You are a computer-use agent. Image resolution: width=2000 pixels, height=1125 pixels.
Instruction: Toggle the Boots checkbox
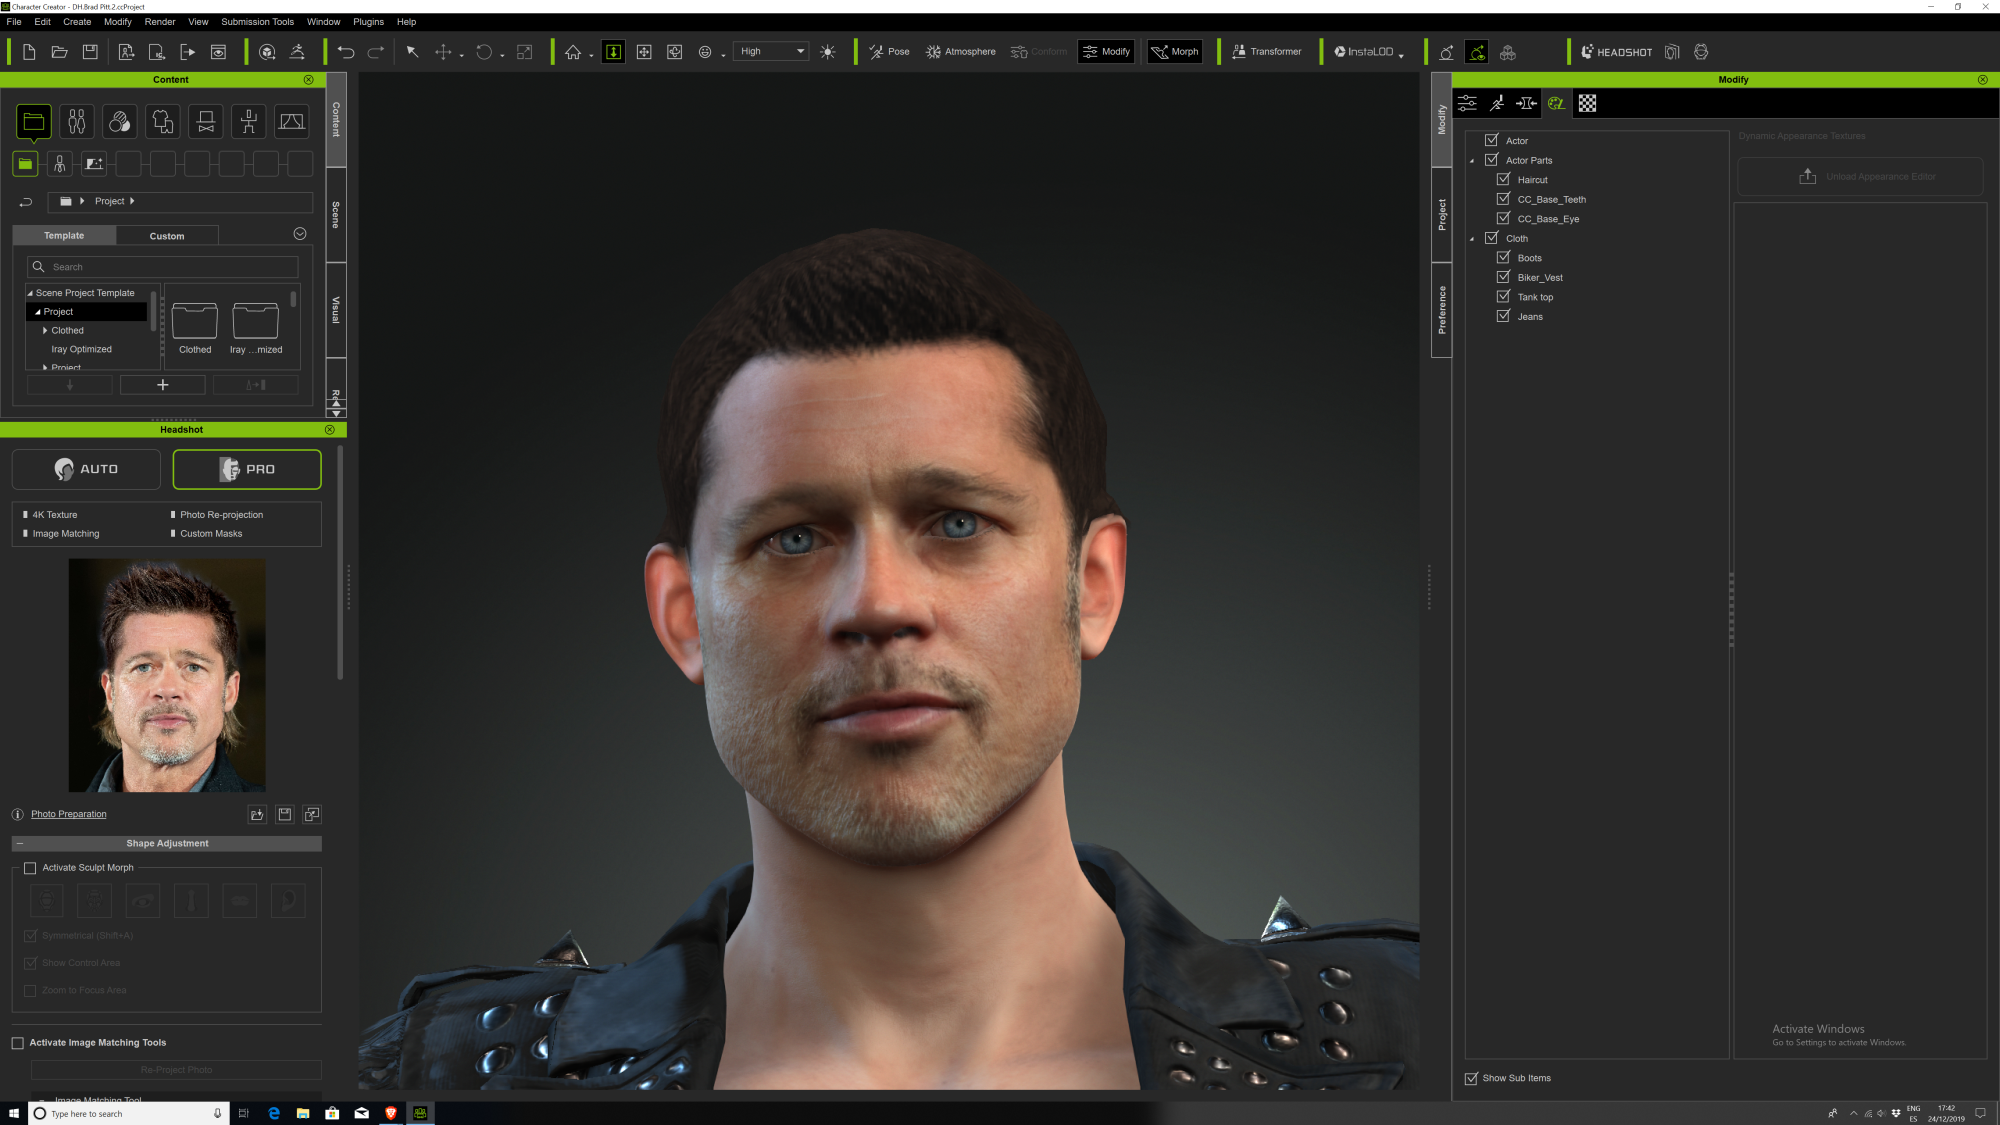click(1503, 257)
